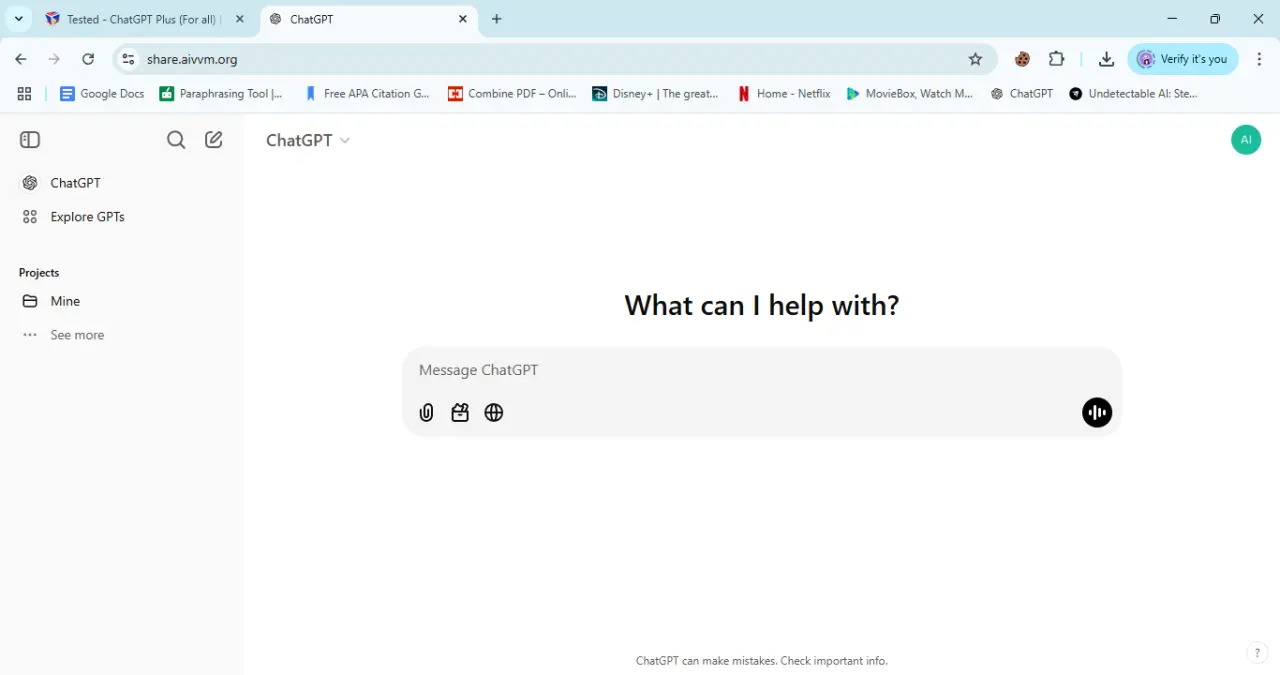Open Explore GPTs in the sidebar
Screen dimensions: 1280x675
(121, 217)
